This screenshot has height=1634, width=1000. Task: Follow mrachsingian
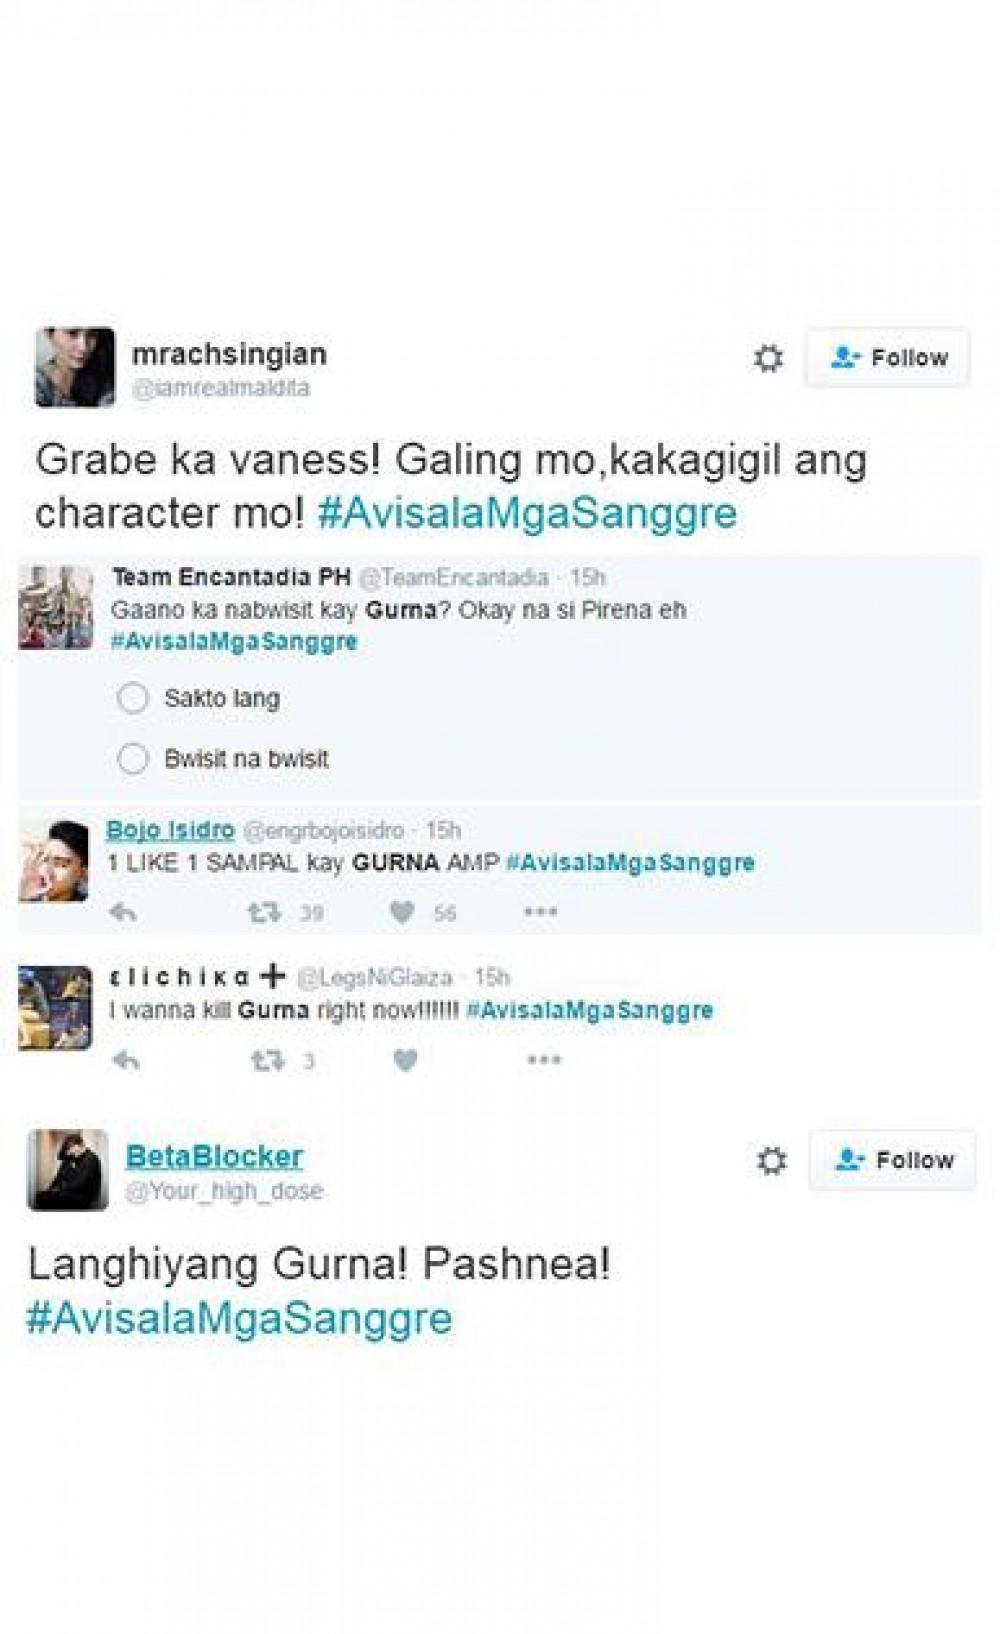[x=888, y=357]
